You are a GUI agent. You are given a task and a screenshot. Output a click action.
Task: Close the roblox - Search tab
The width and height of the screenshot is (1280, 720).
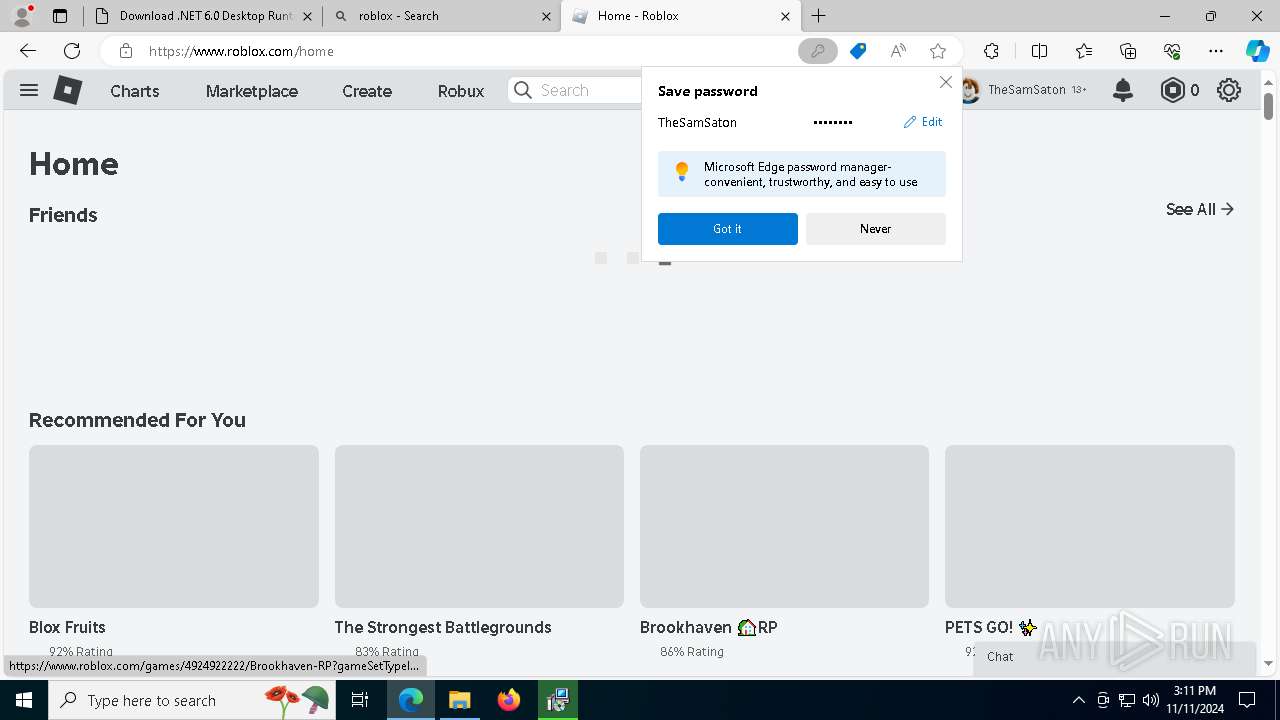pyautogui.click(x=546, y=16)
